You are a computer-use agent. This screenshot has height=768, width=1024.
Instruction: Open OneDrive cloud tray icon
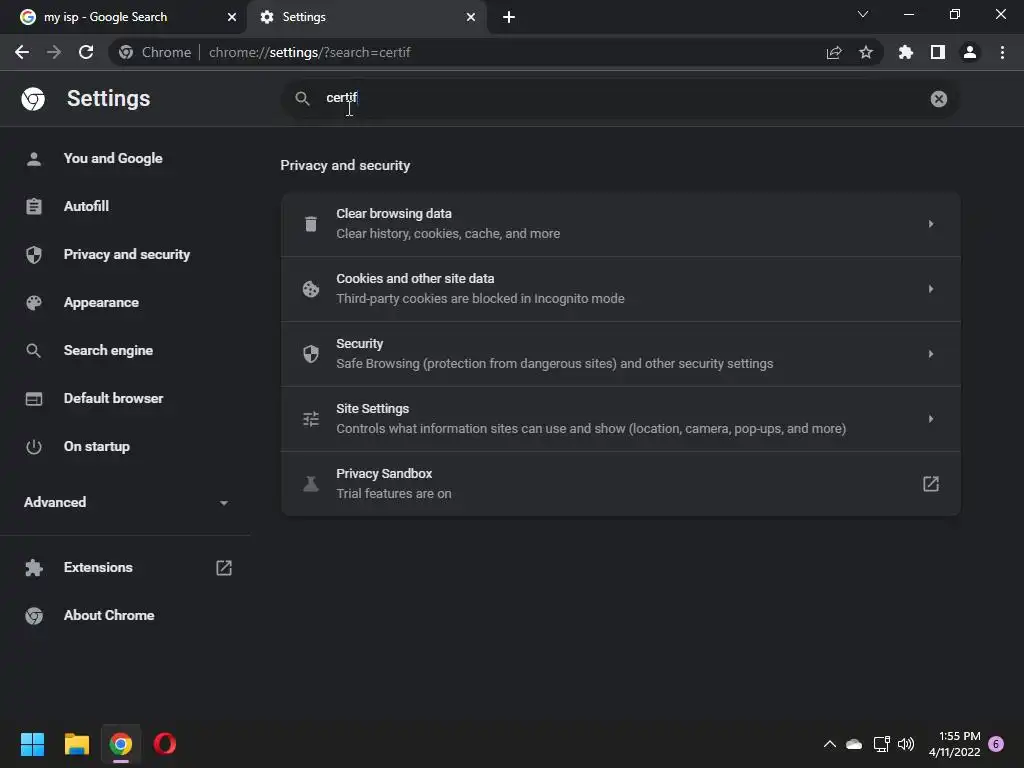click(854, 744)
